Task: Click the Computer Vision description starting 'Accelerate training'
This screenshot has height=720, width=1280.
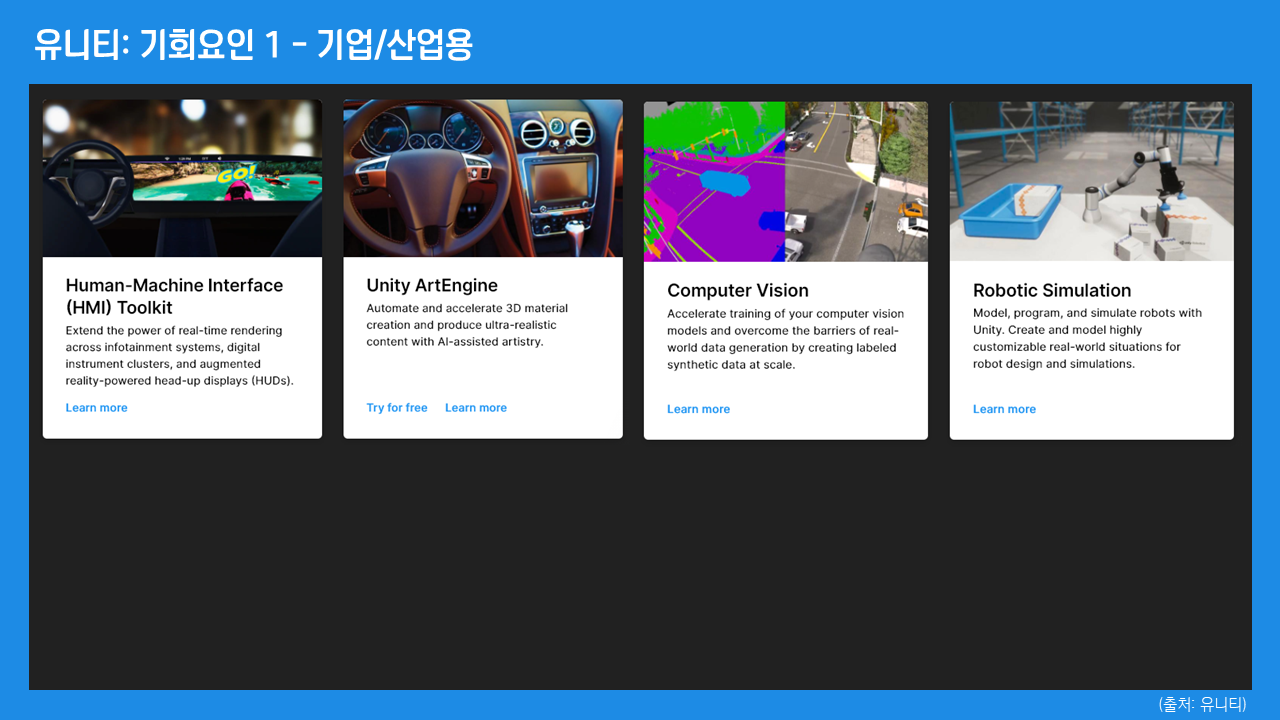Action: (x=785, y=339)
